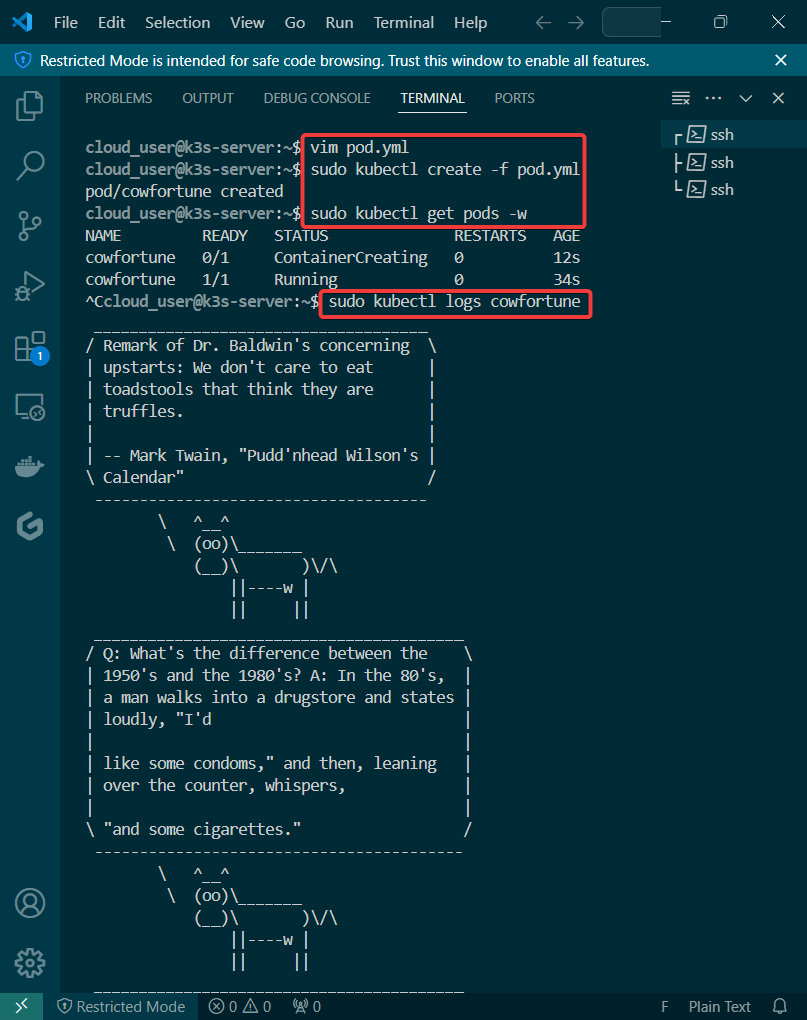Open the Explorer view in activity bar
This screenshot has height=1020, width=807.
click(x=30, y=105)
